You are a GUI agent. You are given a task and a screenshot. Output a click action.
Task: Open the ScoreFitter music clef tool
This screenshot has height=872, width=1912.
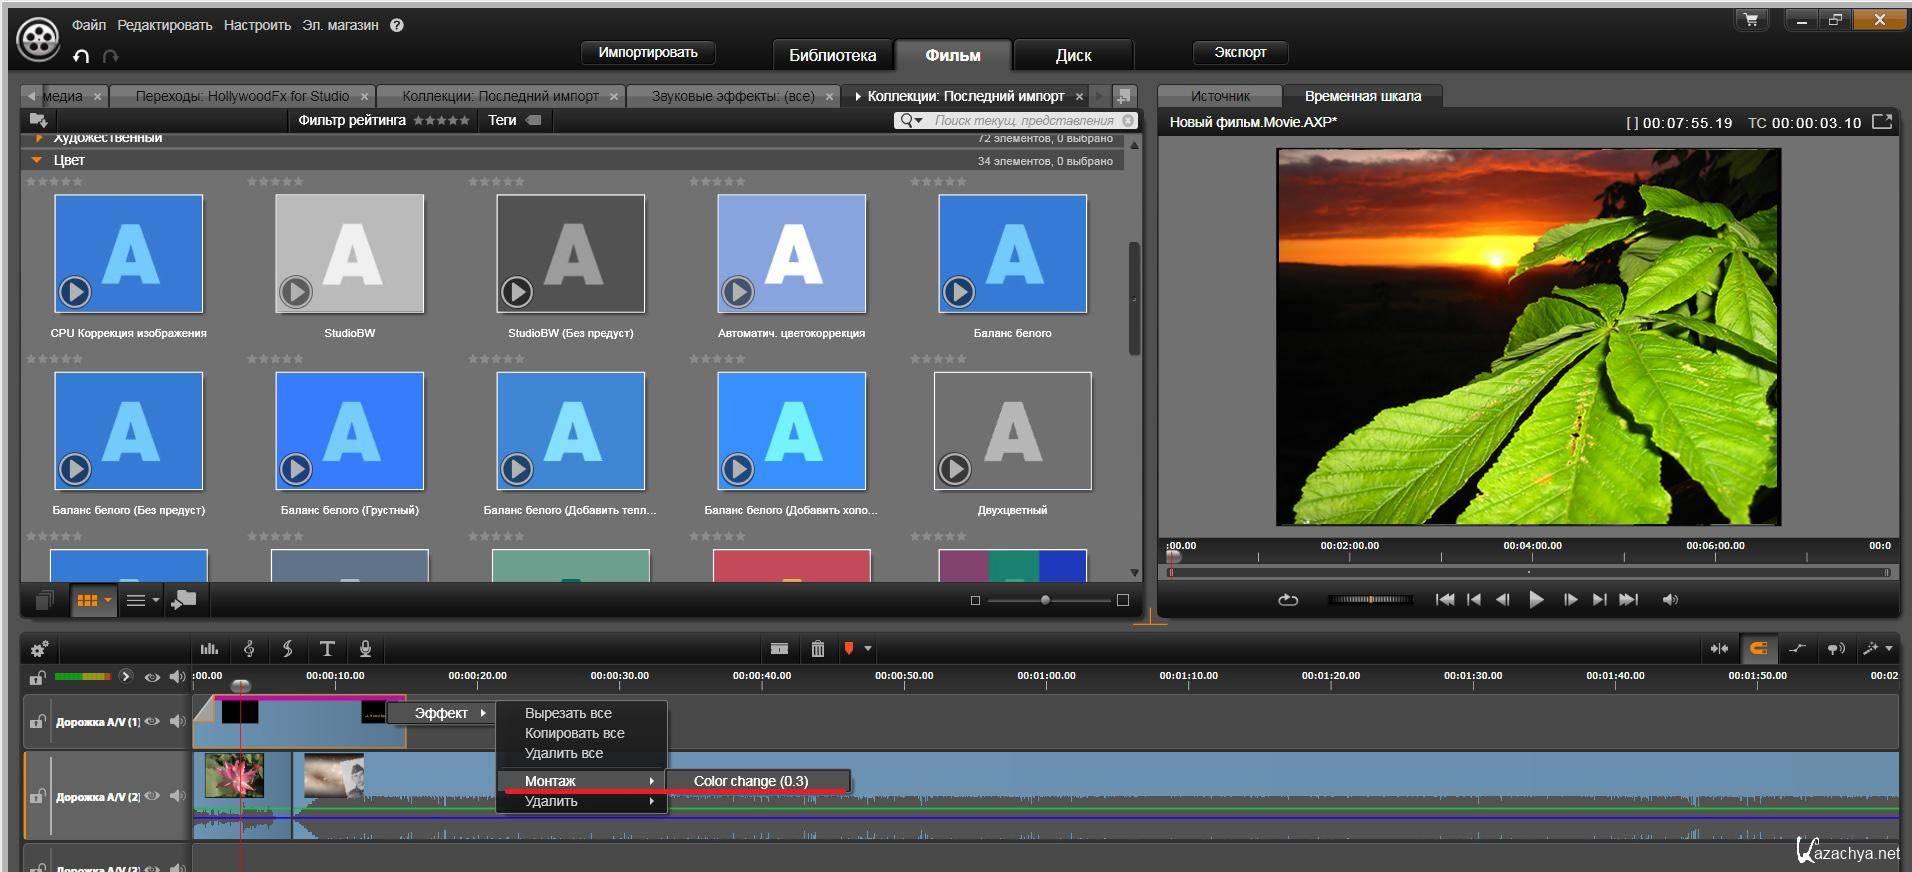[249, 649]
